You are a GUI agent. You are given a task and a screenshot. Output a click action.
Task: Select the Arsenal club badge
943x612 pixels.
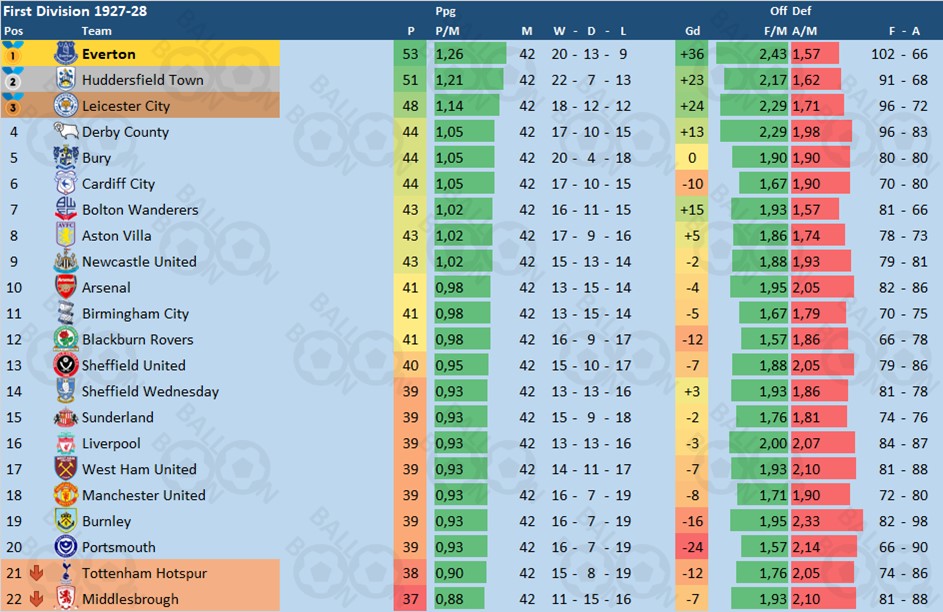66,287
